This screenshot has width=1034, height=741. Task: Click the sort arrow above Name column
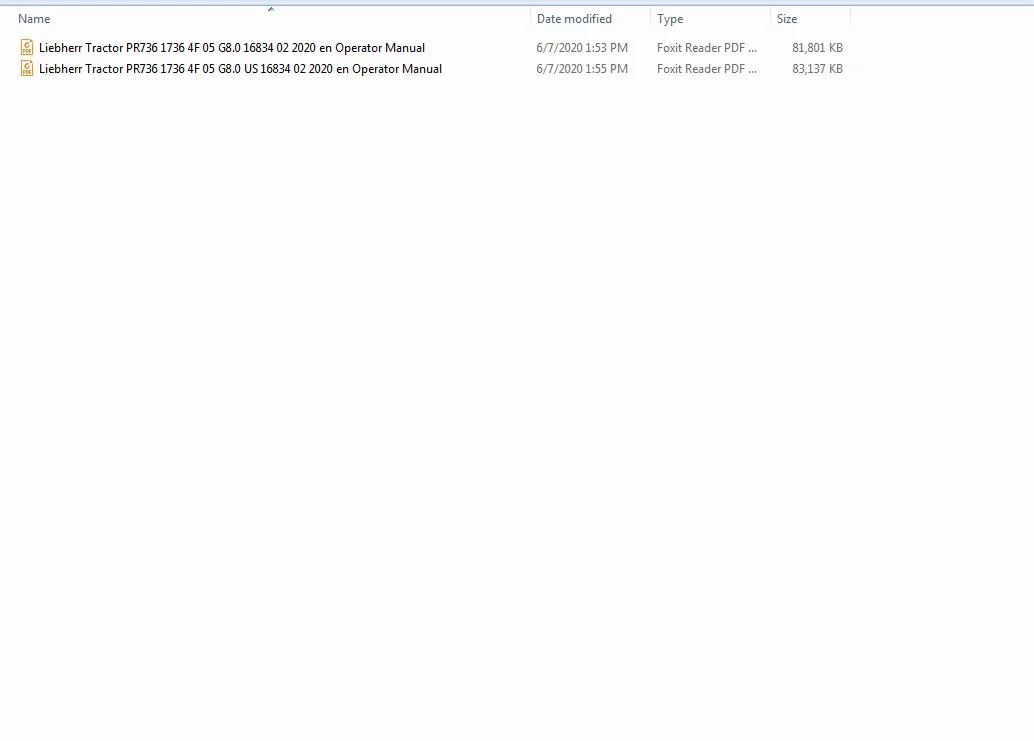tap(270, 9)
